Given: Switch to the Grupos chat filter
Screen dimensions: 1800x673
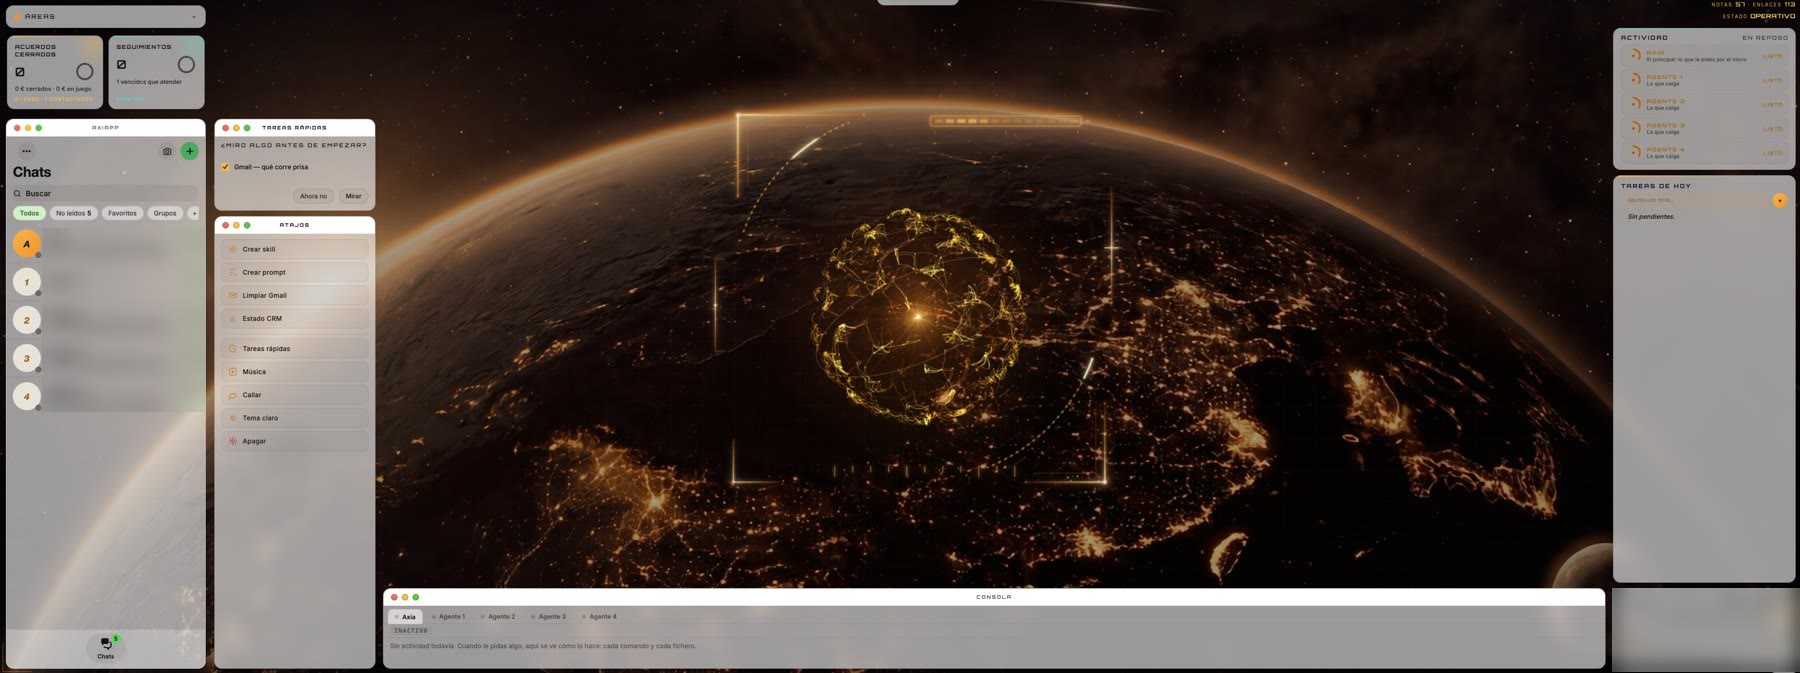Looking at the screenshot, I should [165, 213].
